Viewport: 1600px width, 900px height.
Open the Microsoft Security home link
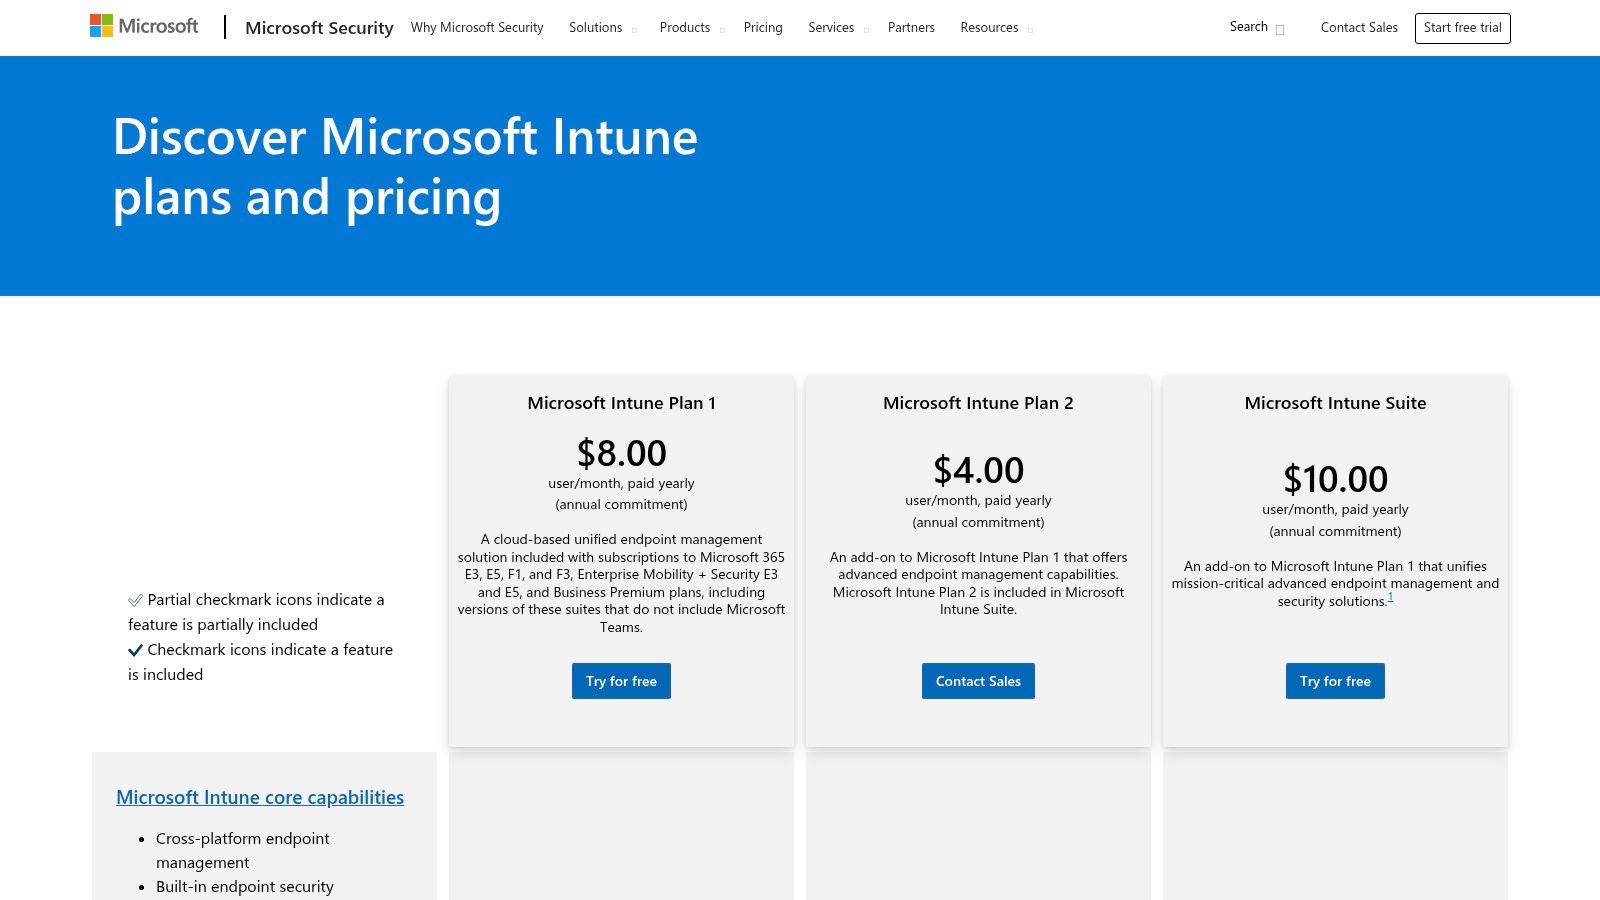click(319, 28)
